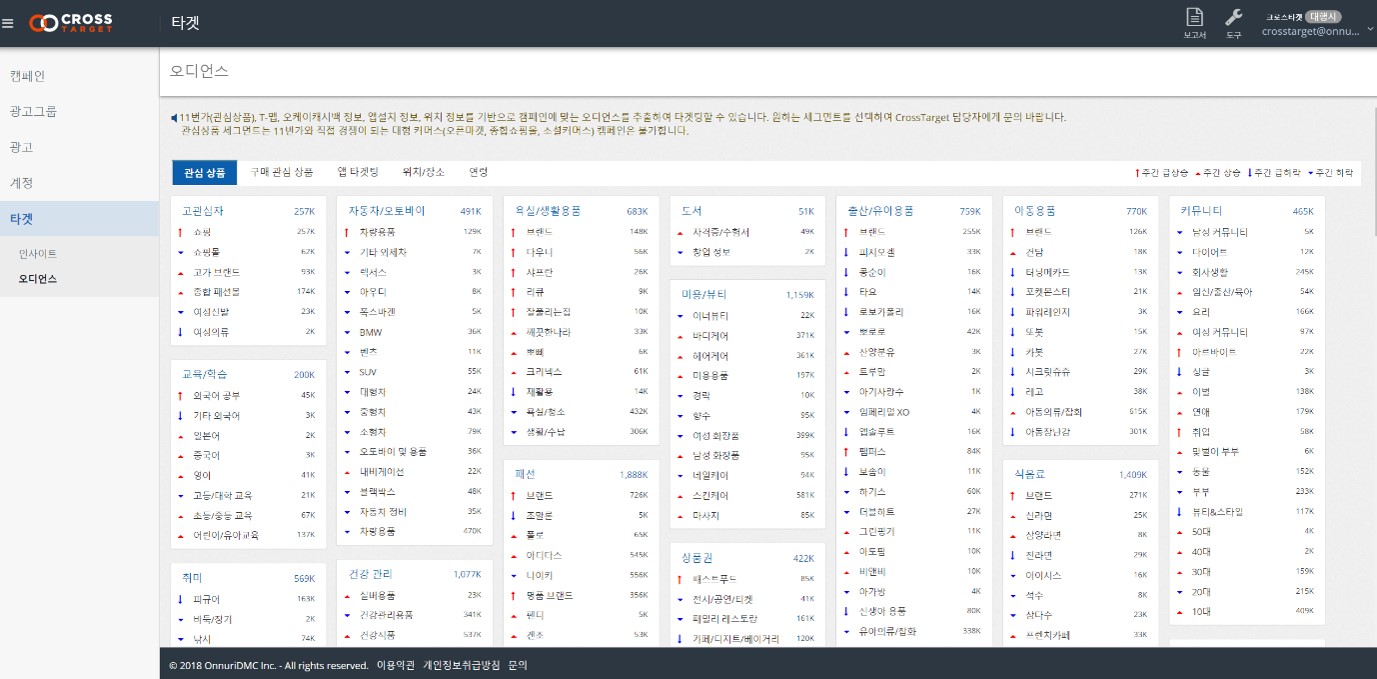Select the BMW segment in the car list
The width and height of the screenshot is (1377, 679).
click(370, 332)
